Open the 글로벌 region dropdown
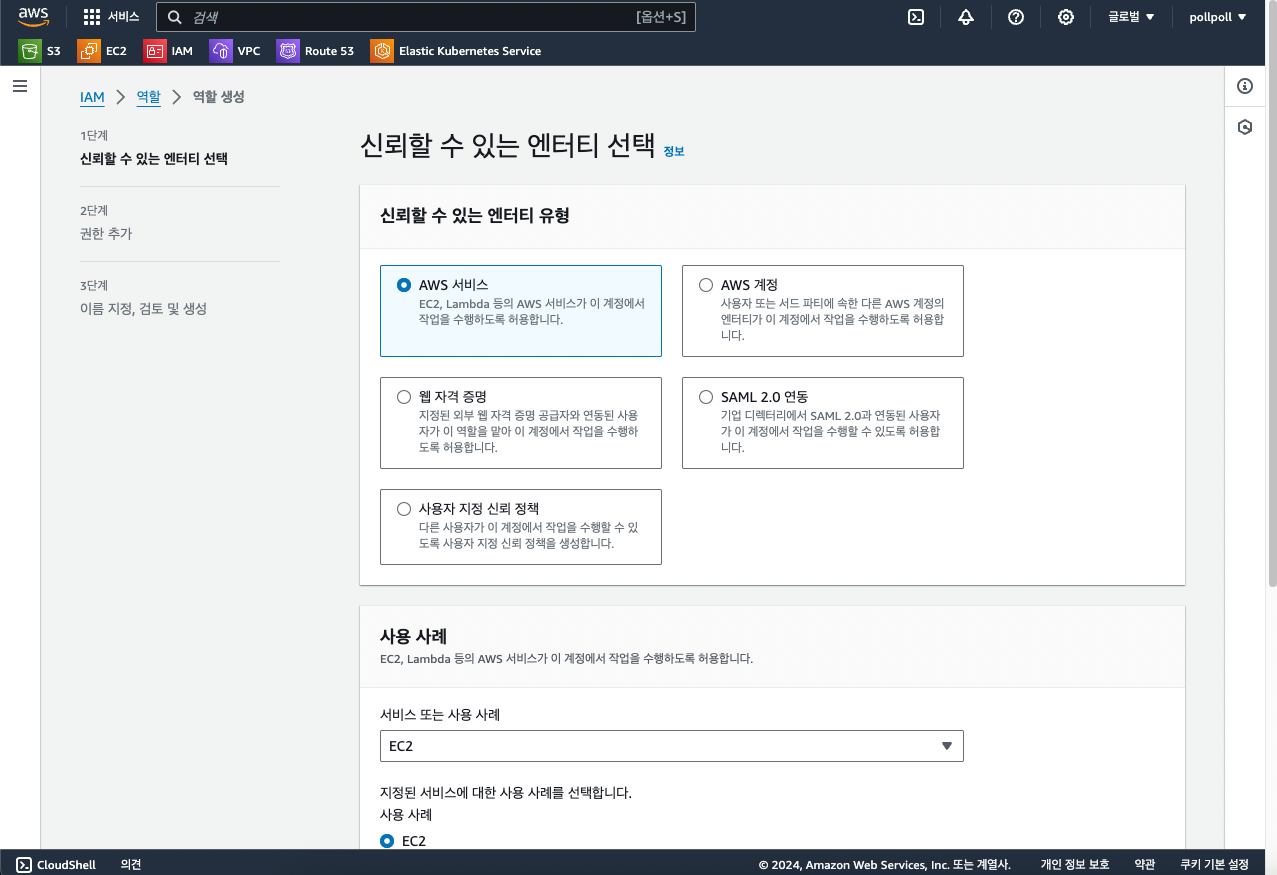 (1131, 17)
